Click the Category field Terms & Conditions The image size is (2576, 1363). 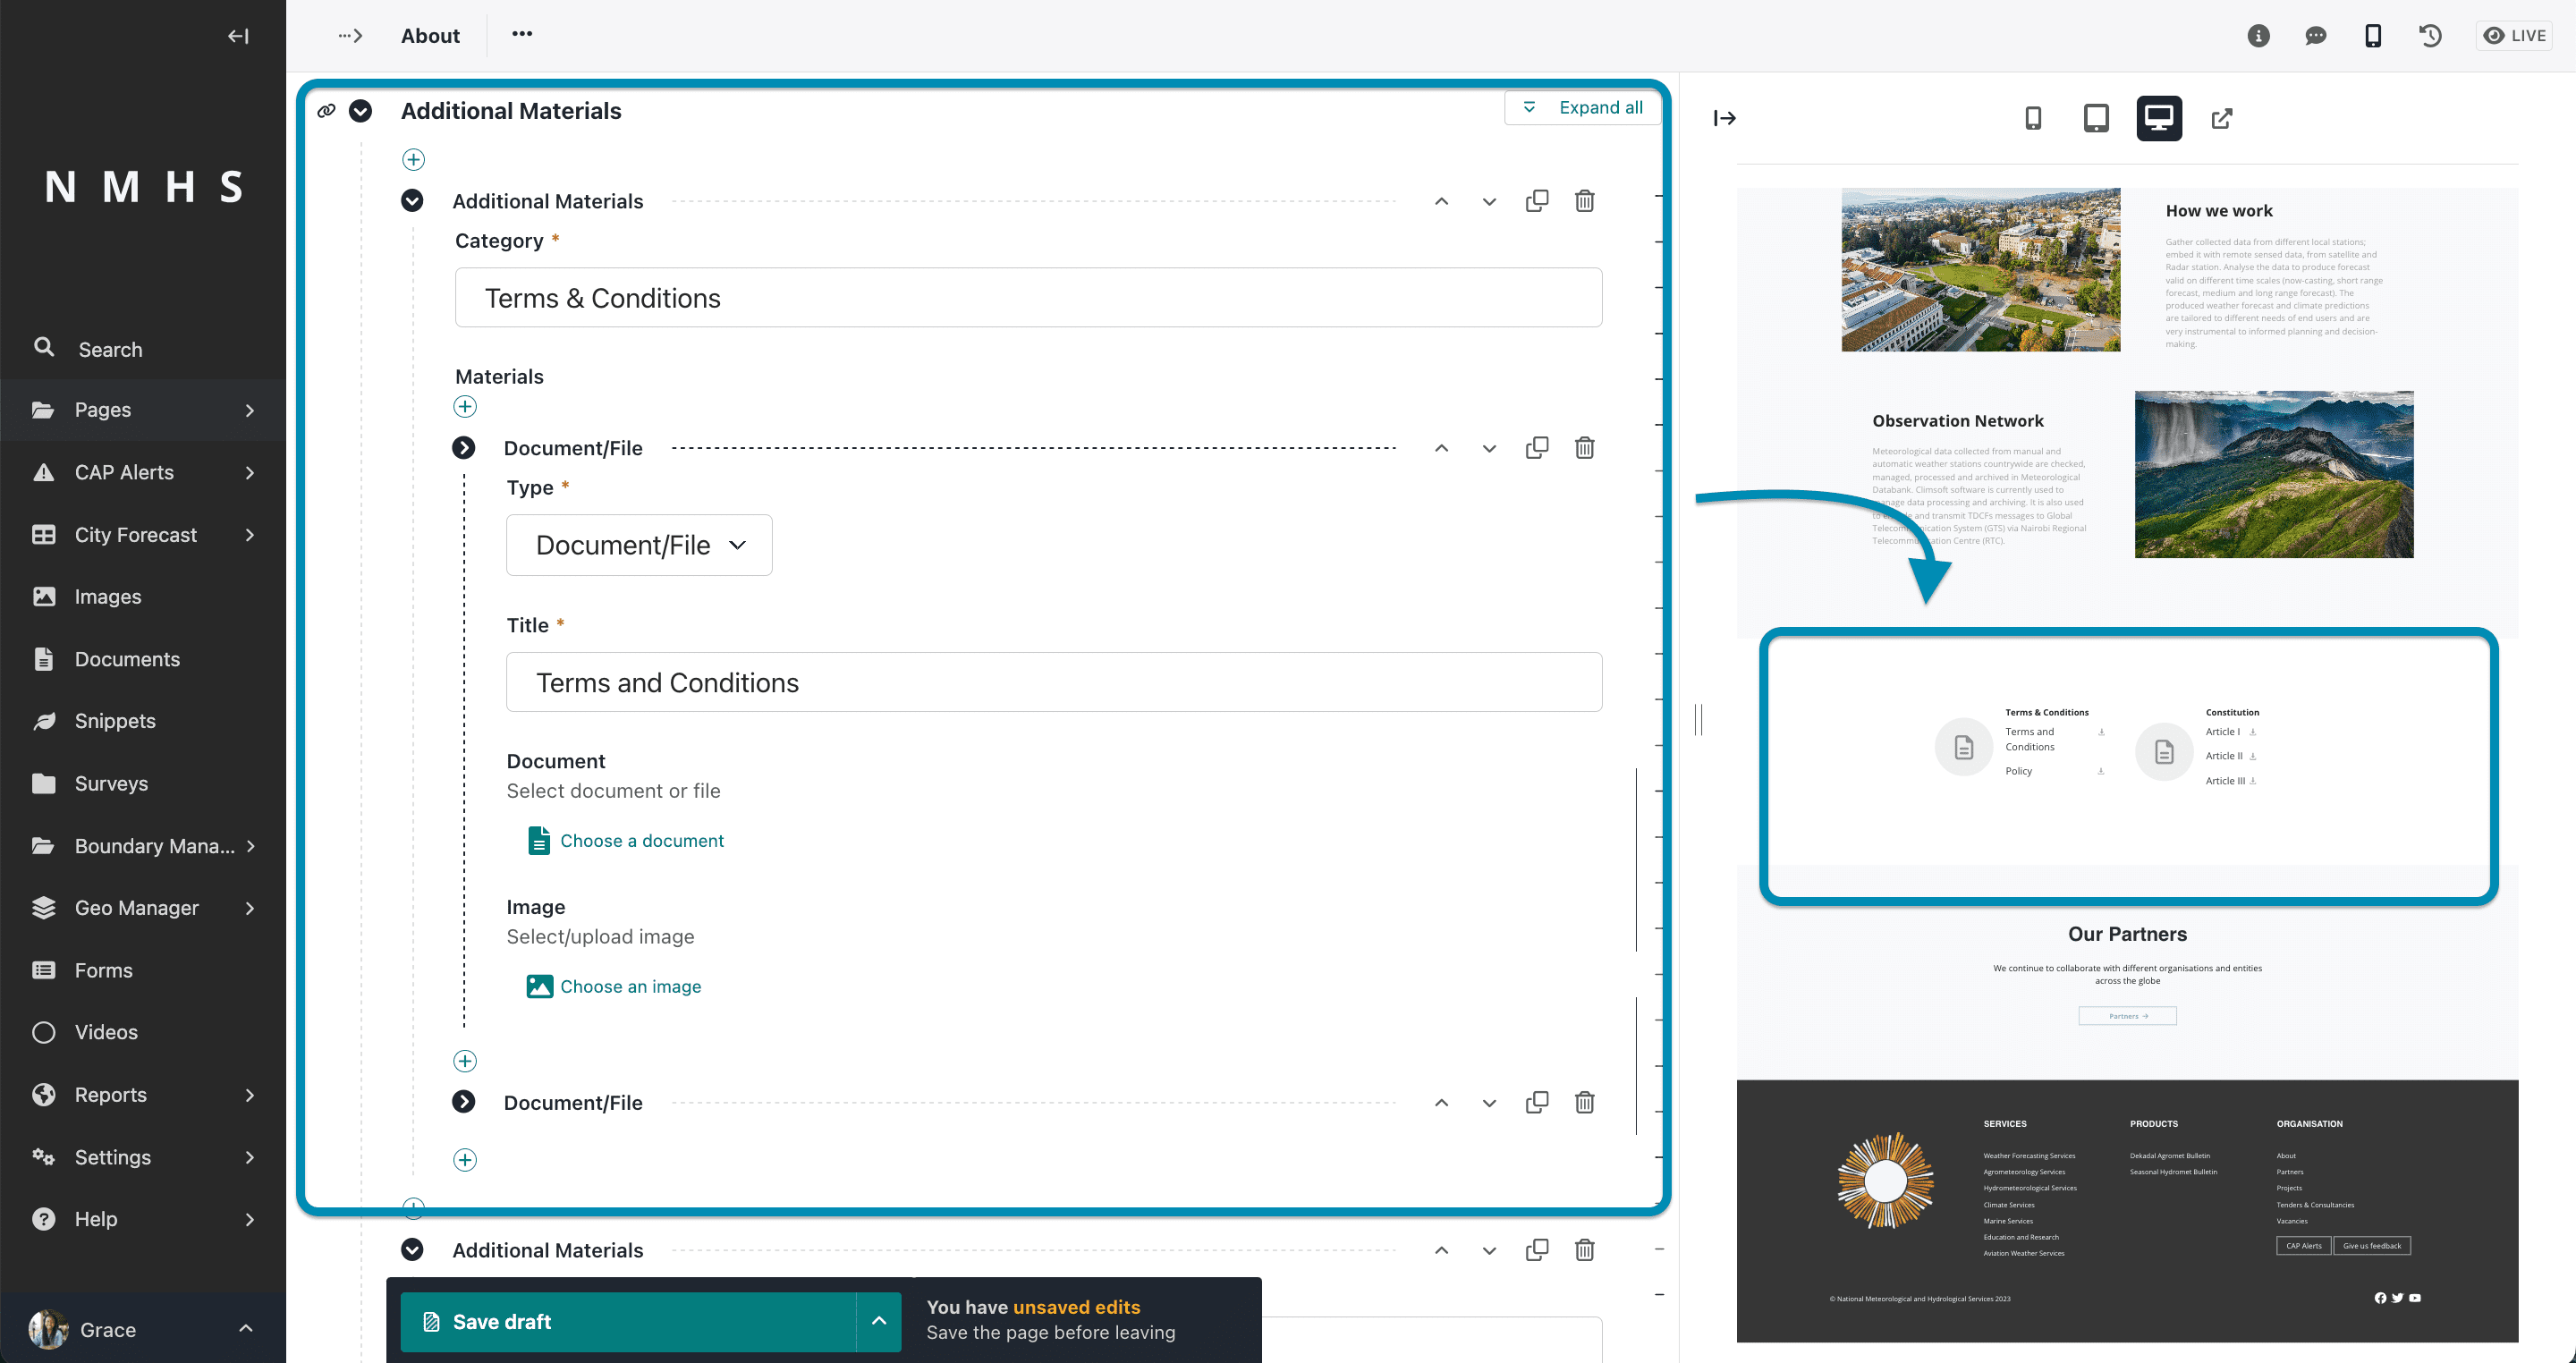click(1028, 297)
